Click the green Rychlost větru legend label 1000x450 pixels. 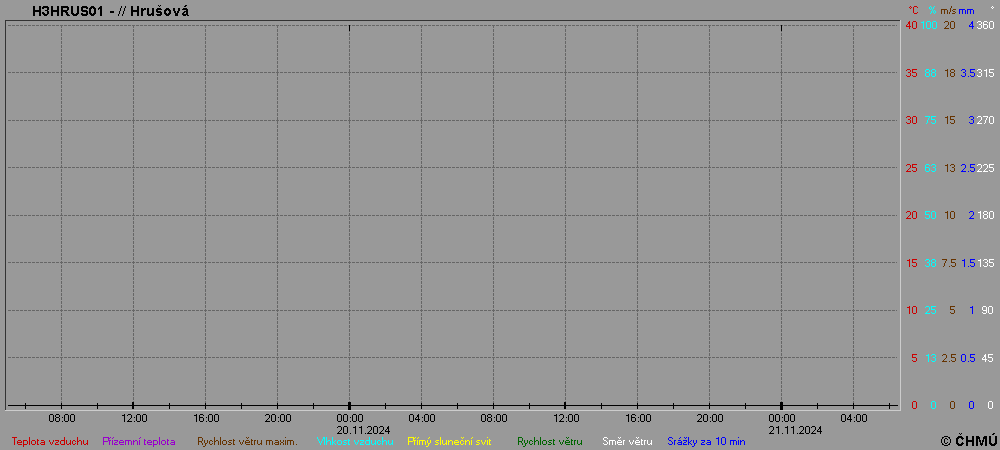[549, 441]
